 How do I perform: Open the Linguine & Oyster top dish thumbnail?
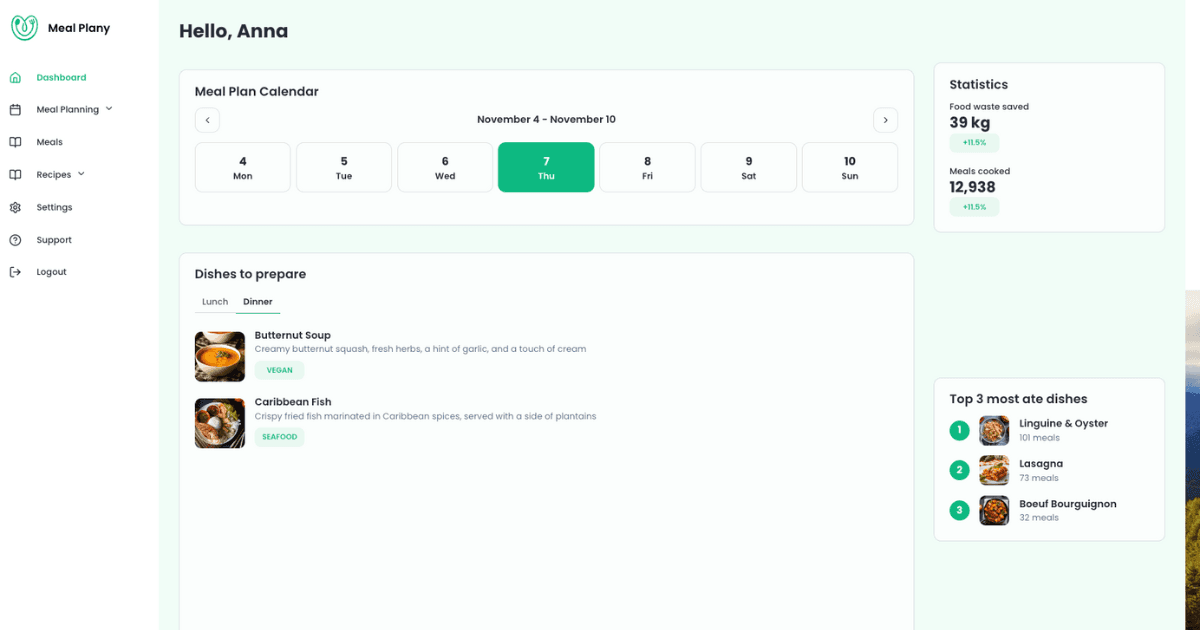[994, 431]
